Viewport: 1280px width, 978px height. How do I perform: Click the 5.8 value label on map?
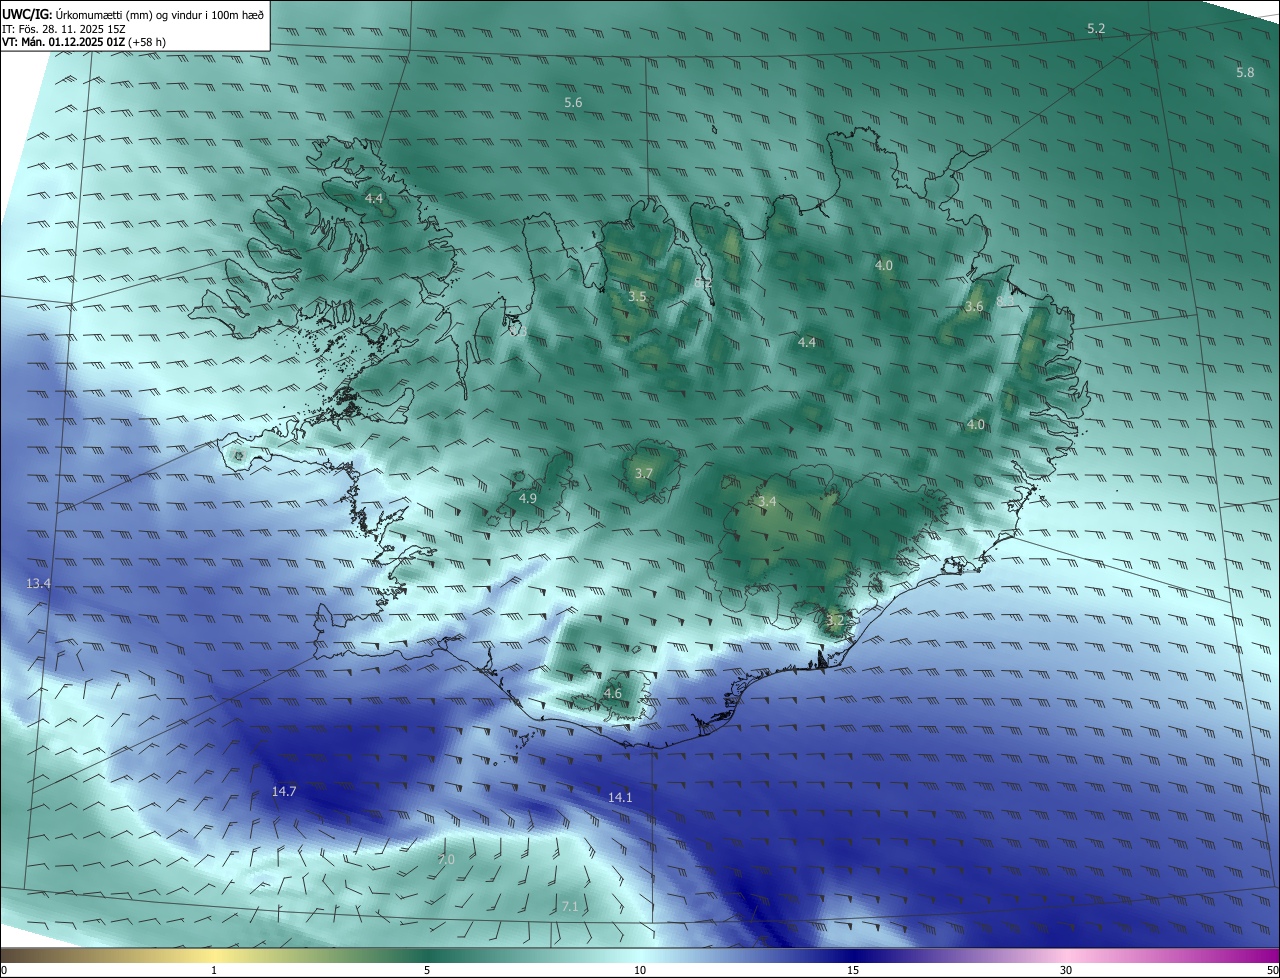coord(1245,73)
